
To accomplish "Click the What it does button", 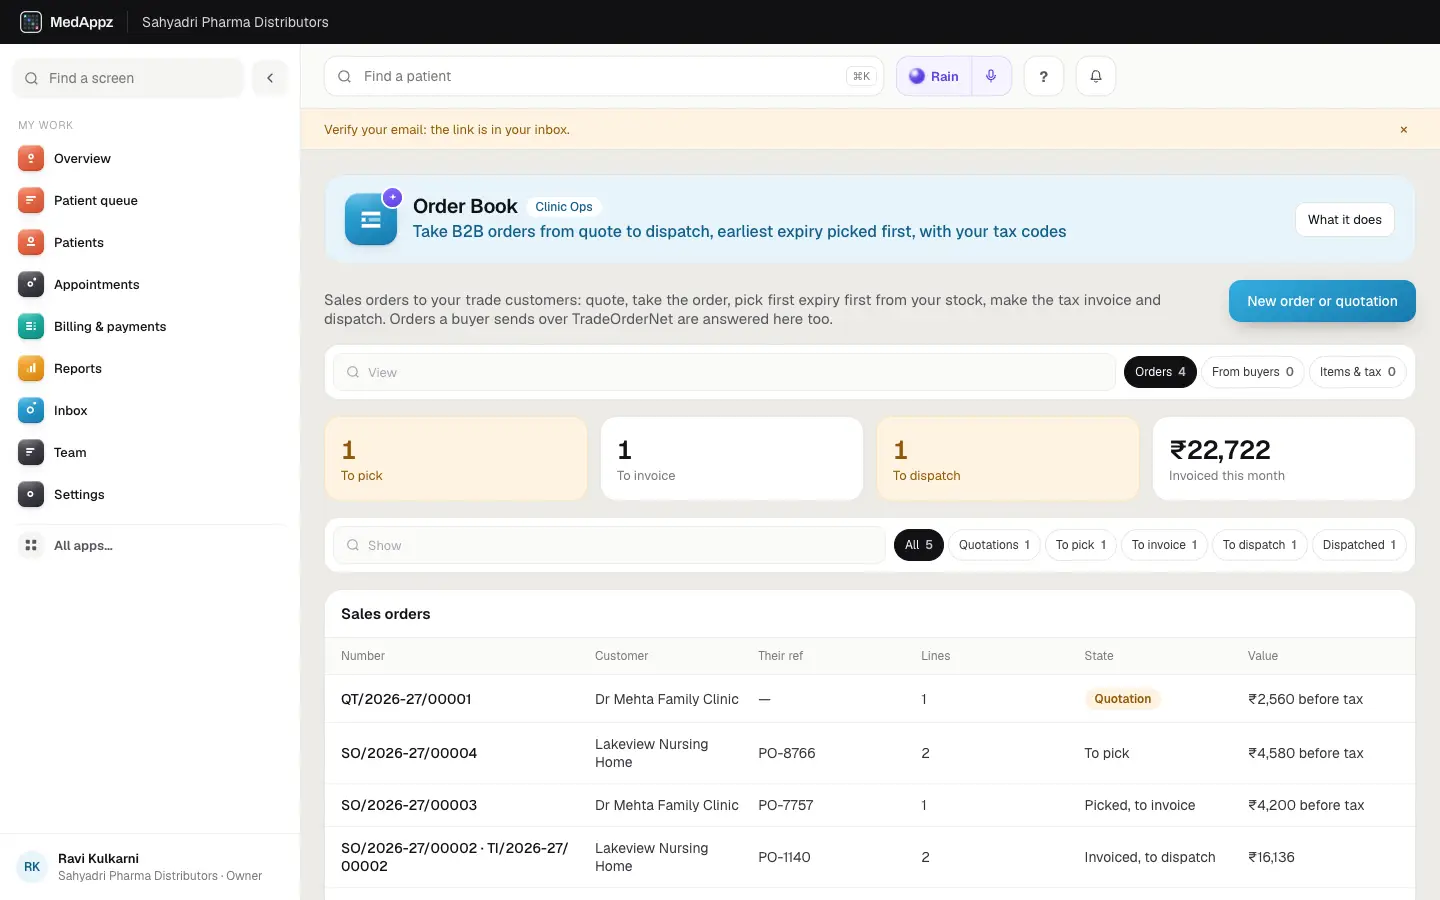I will tap(1345, 220).
